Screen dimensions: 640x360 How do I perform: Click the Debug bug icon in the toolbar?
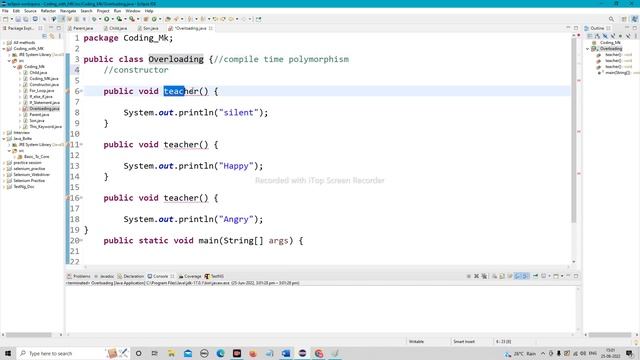tap(94, 19)
